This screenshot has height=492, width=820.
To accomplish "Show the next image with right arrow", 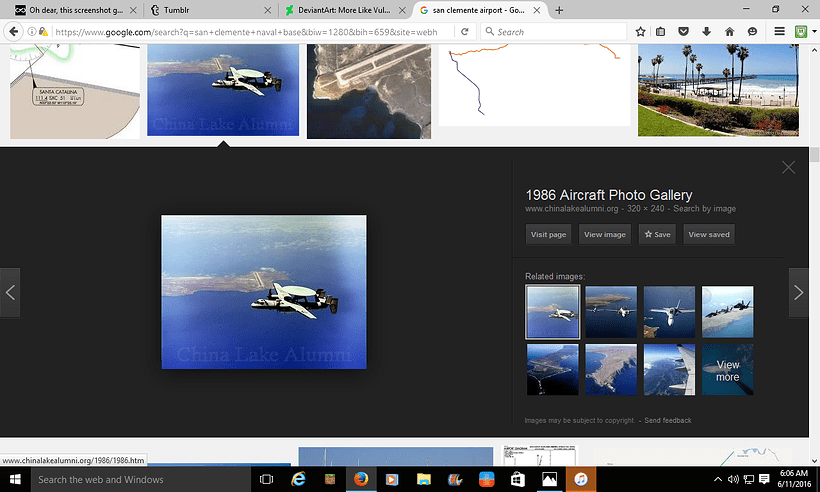I will (x=799, y=293).
